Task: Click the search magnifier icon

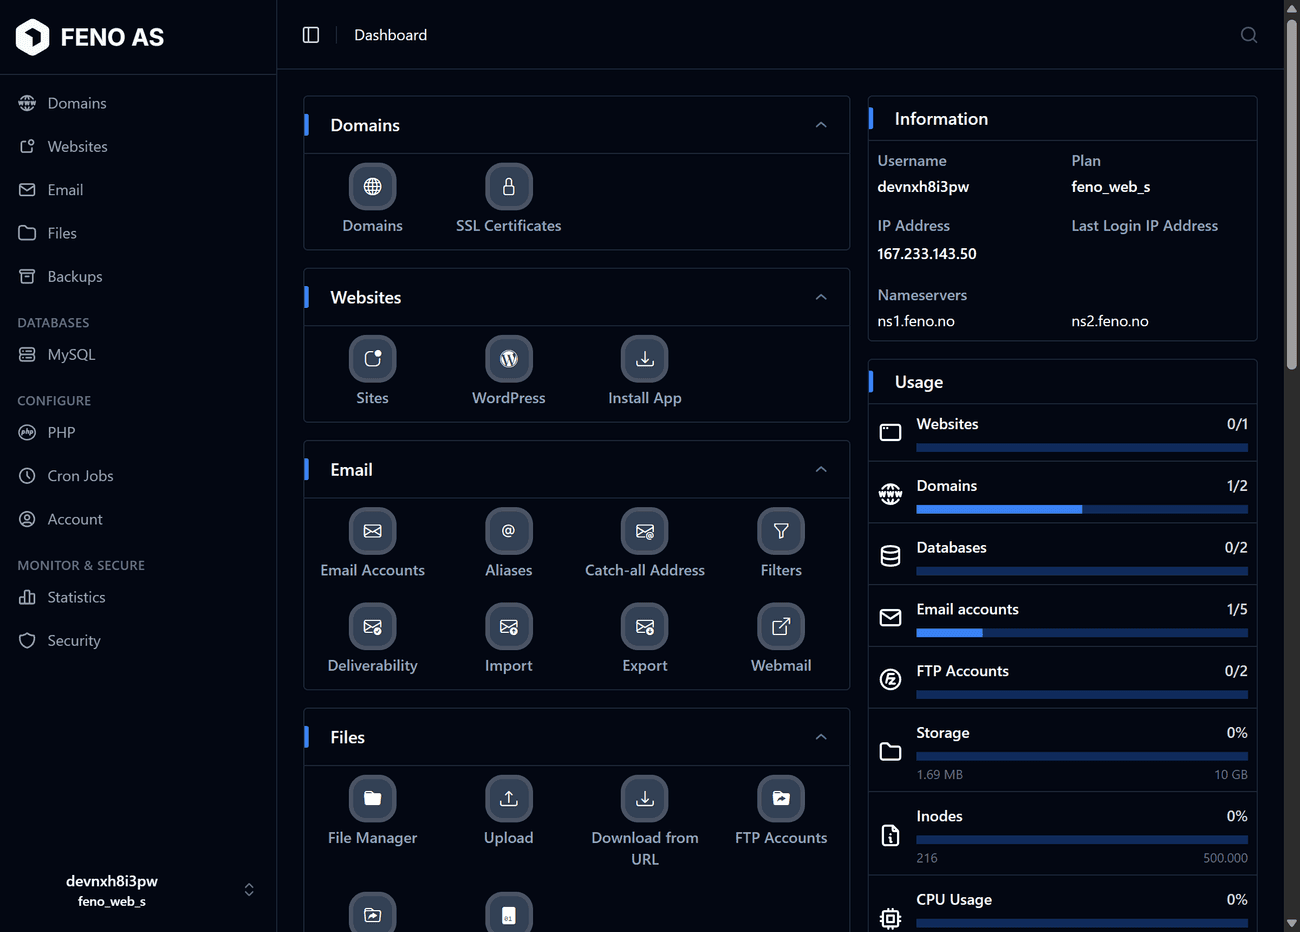Action: 1249,35
